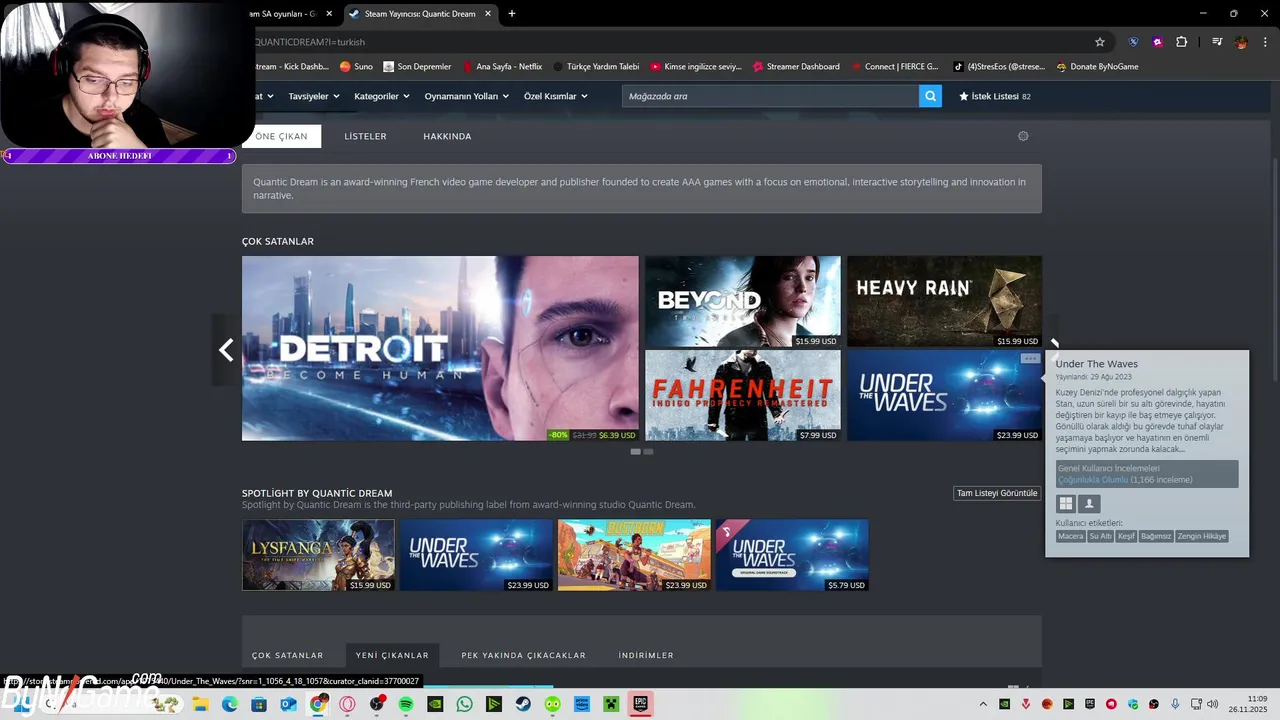Open Steam from the taskbar
The height and width of the screenshot is (720, 1280).
(x=523, y=704)
